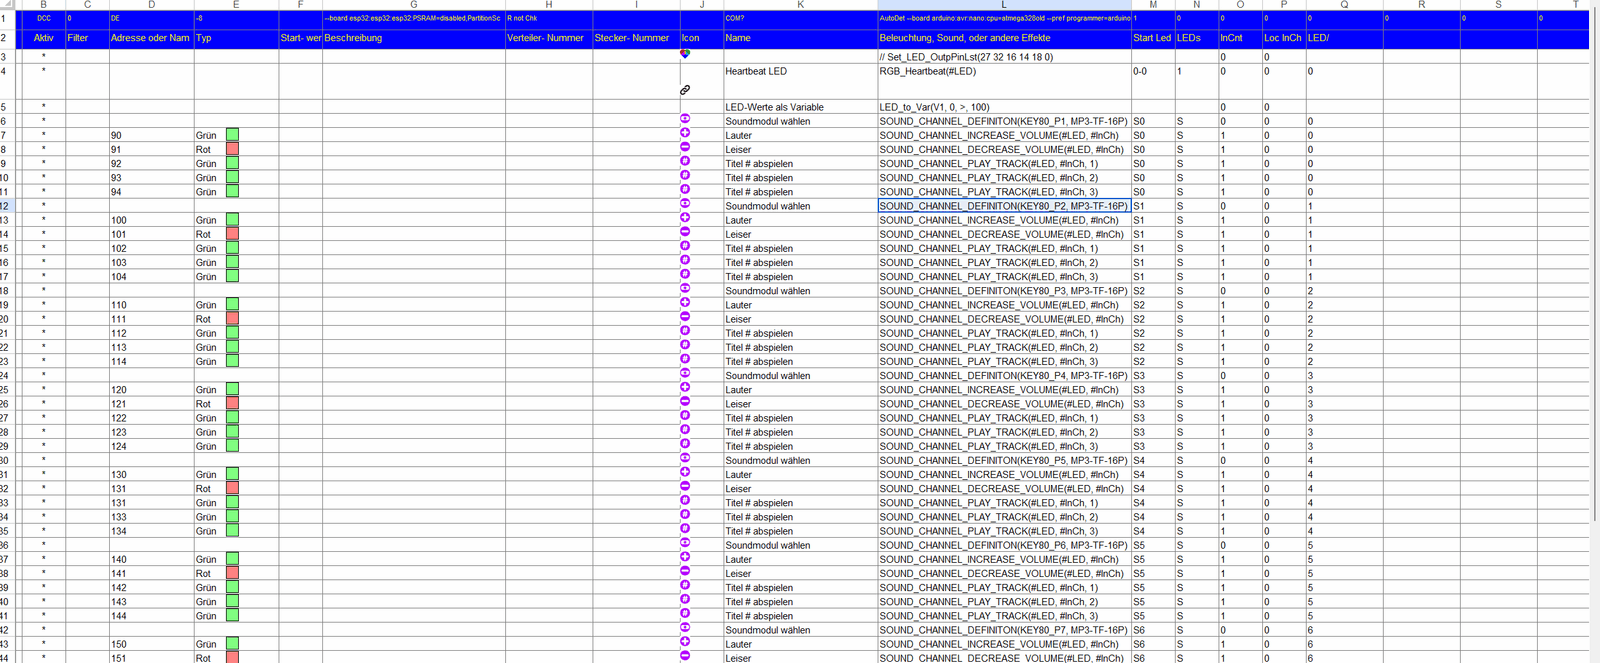
Task: Click the chain link icon beside Heartbeat LED
Action: click(x=685, y=90)
